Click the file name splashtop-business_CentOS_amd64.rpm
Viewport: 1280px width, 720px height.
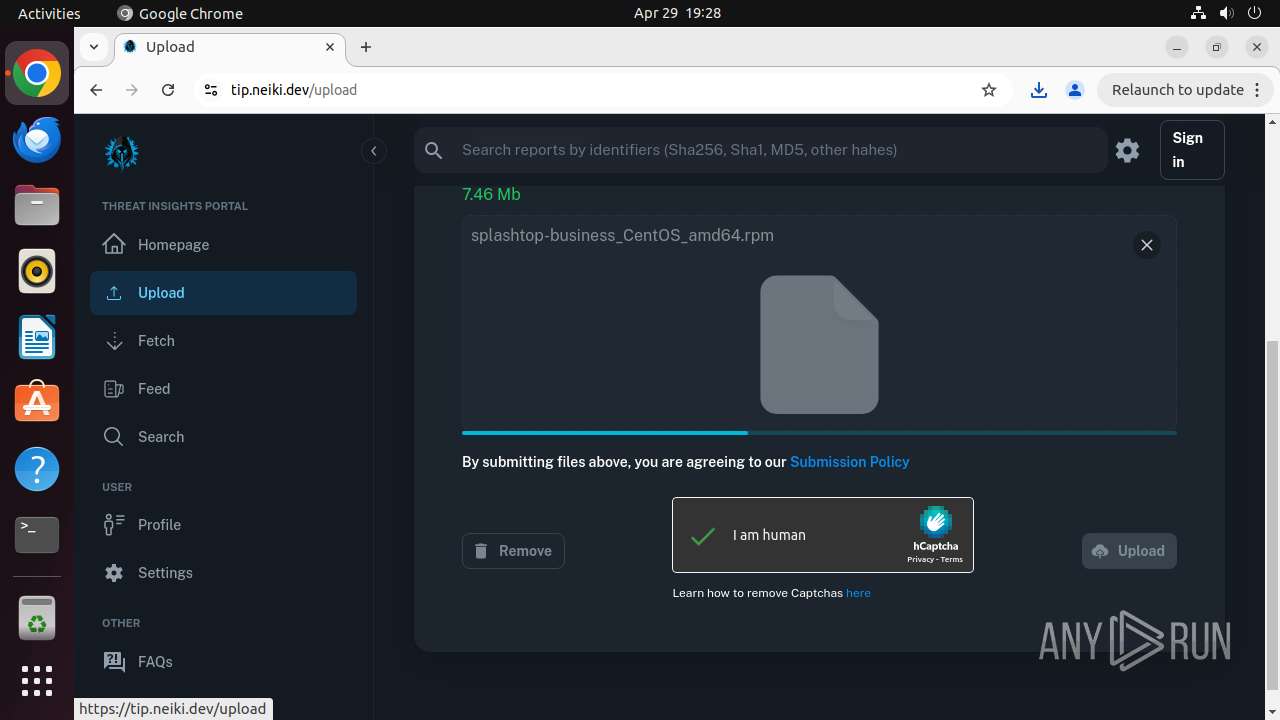pyautogui.click(x=622, y=236)
